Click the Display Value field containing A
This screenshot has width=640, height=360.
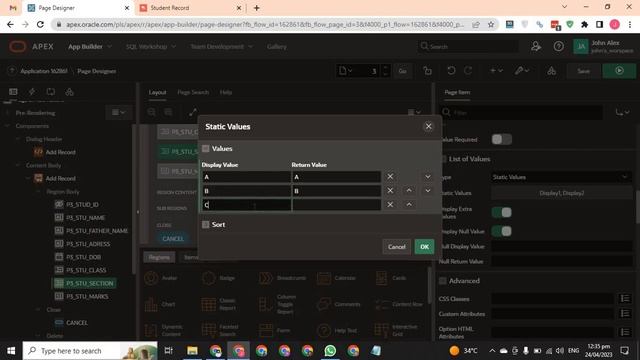click(246, 177)
